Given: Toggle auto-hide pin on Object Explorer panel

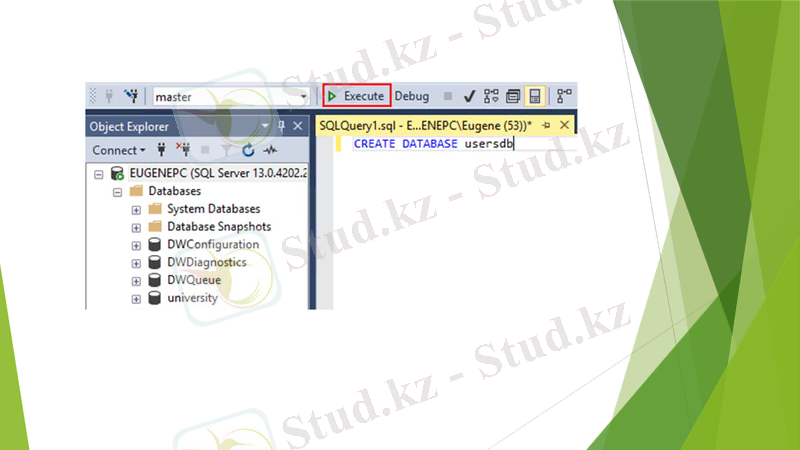Looking at the screenshot, I should (281, 126).
